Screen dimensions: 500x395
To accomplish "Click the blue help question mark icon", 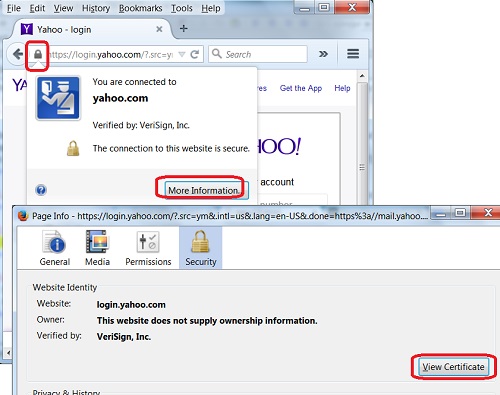I will point(41,190).
